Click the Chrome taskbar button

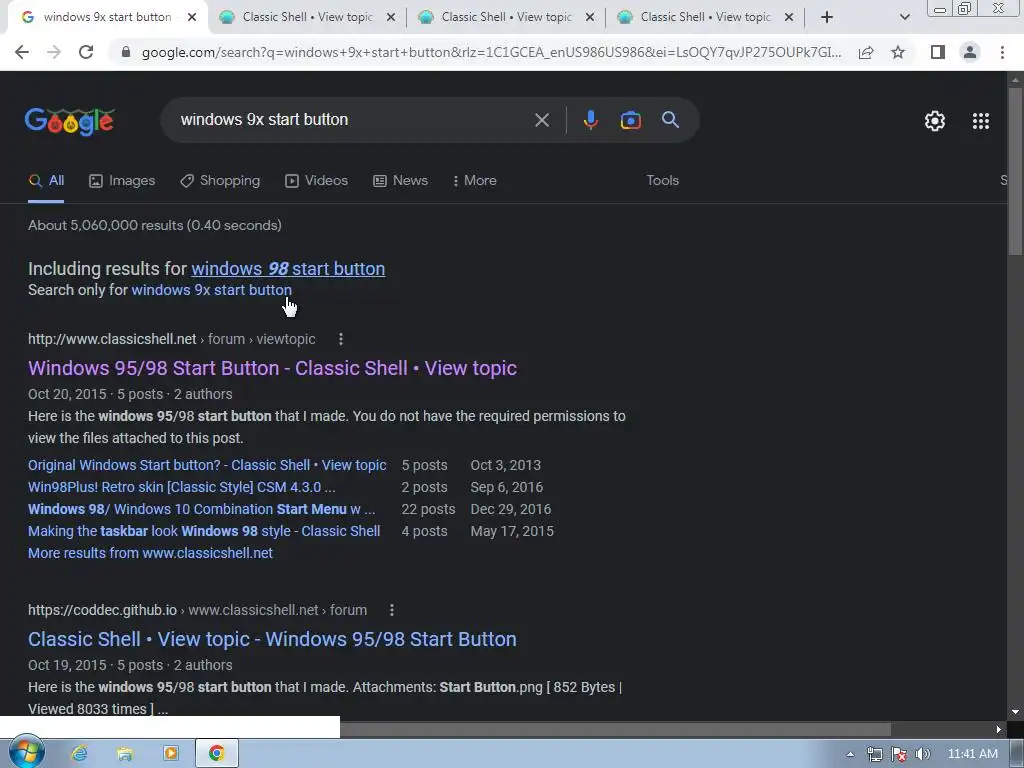216,754
